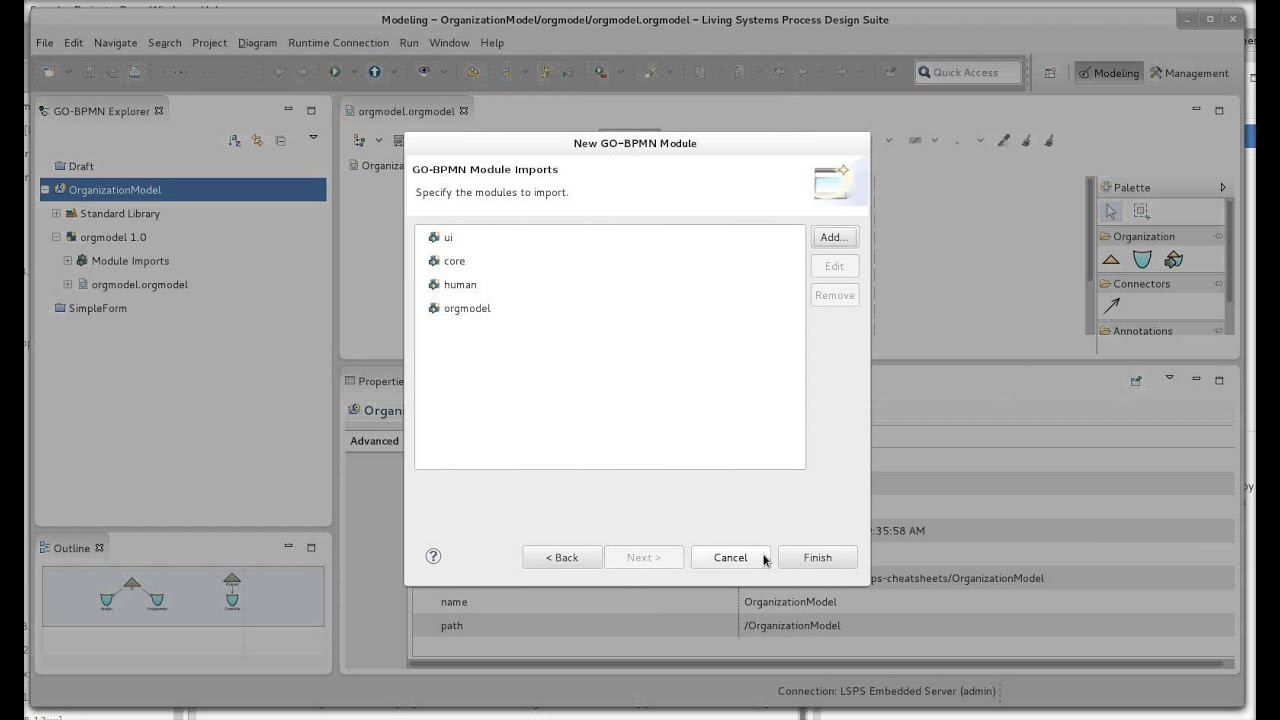
Task: Click the Add... button
Action: 834,237
